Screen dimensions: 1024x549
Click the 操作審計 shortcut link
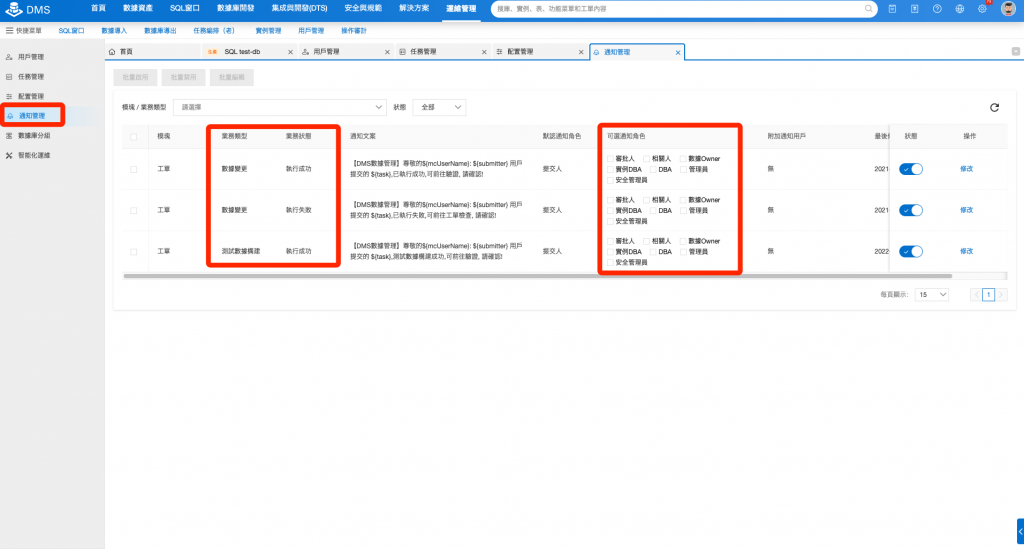coord(353,31)
